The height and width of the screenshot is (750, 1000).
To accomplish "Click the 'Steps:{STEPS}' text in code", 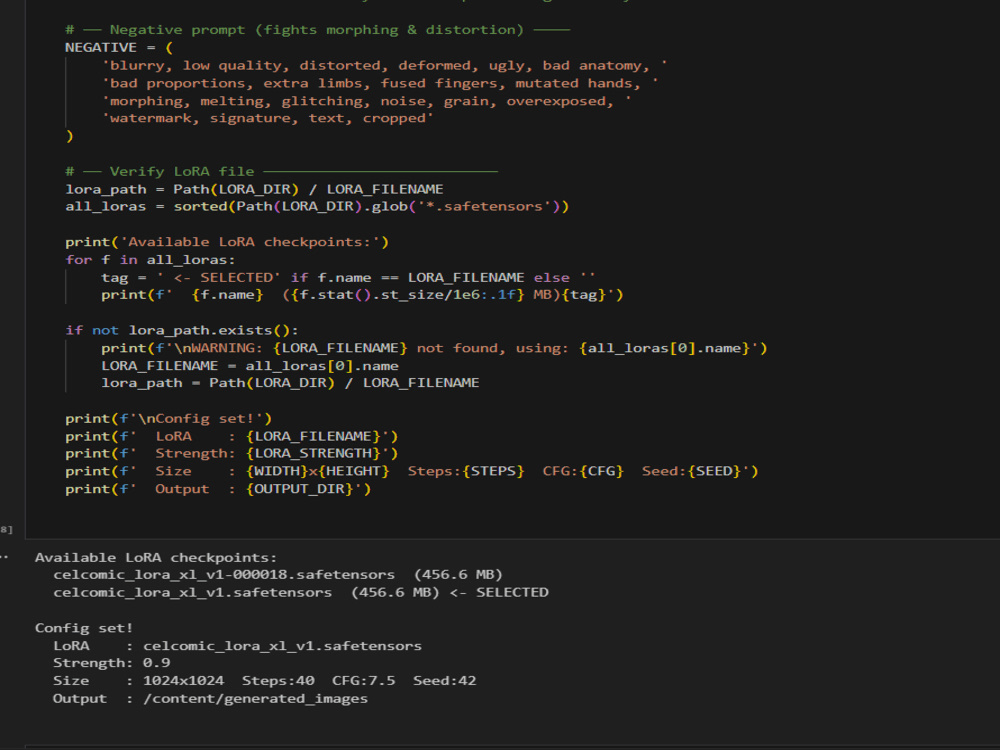I will (466, 471).
